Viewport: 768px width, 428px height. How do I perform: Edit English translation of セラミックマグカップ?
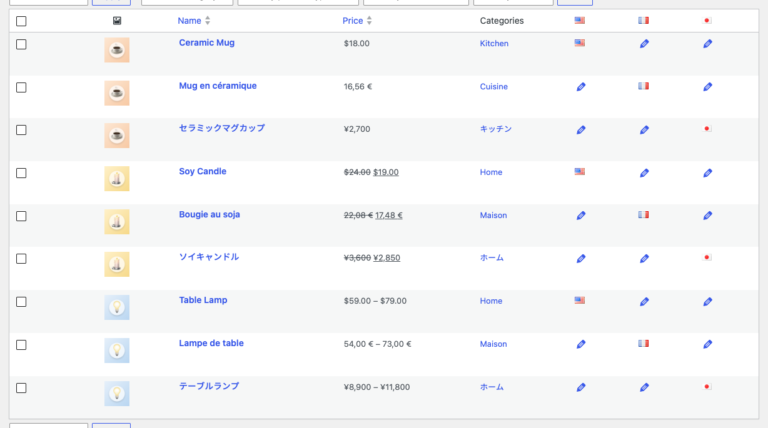pyautogui.click(x=580, y=130)
